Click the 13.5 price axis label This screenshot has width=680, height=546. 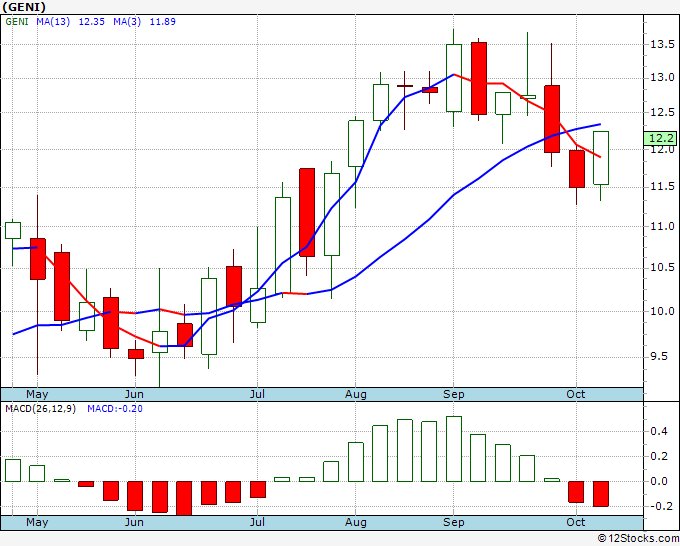tap(662, 44)
